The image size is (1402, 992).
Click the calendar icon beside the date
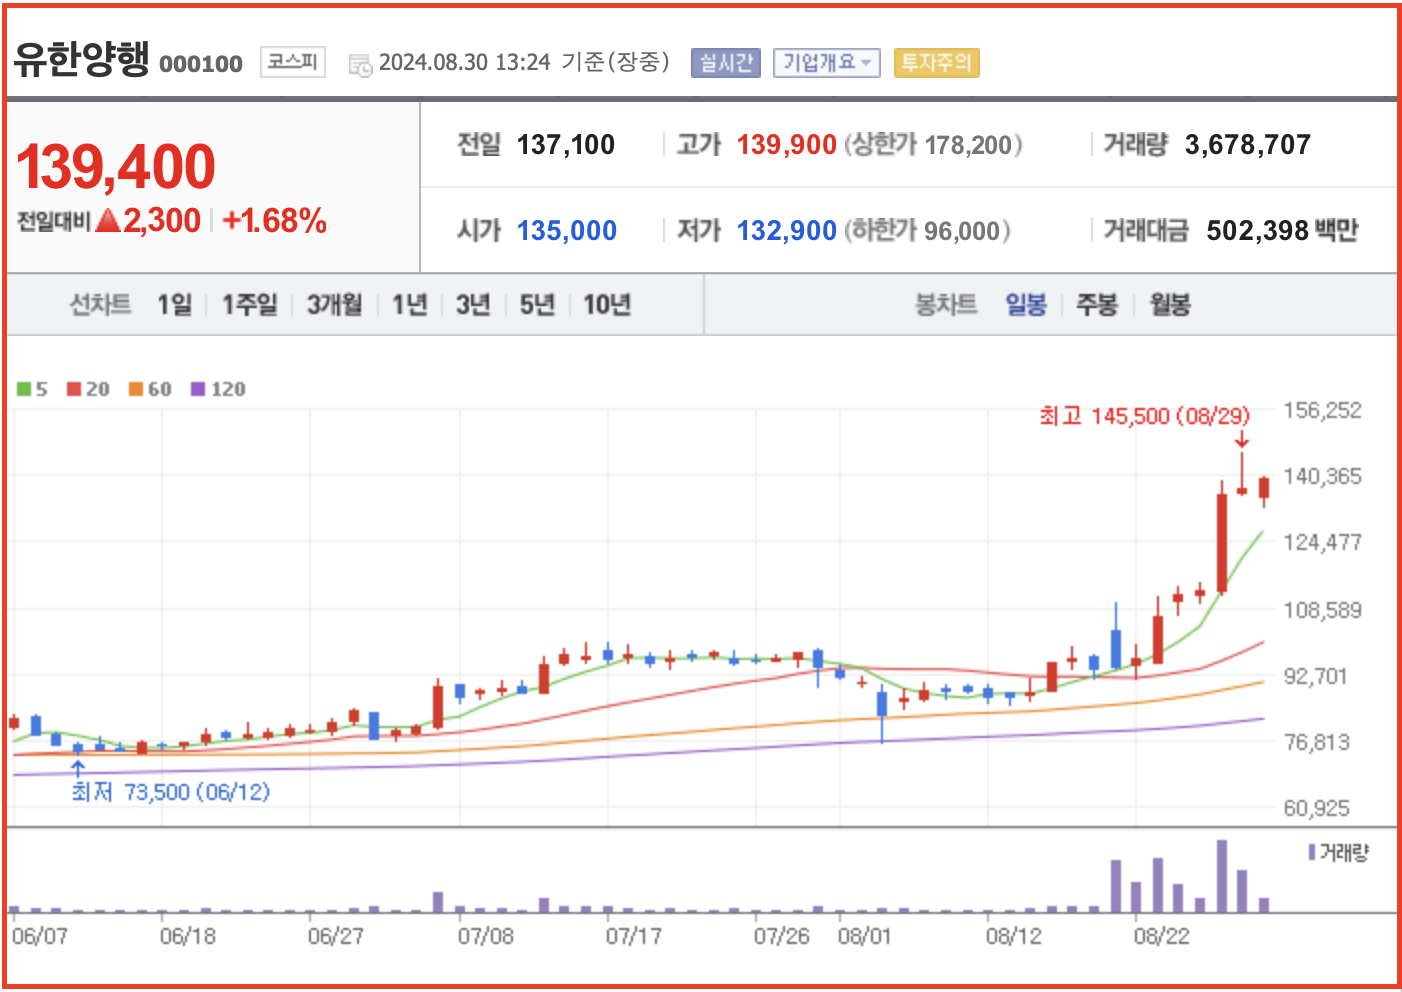pos(360,65)
